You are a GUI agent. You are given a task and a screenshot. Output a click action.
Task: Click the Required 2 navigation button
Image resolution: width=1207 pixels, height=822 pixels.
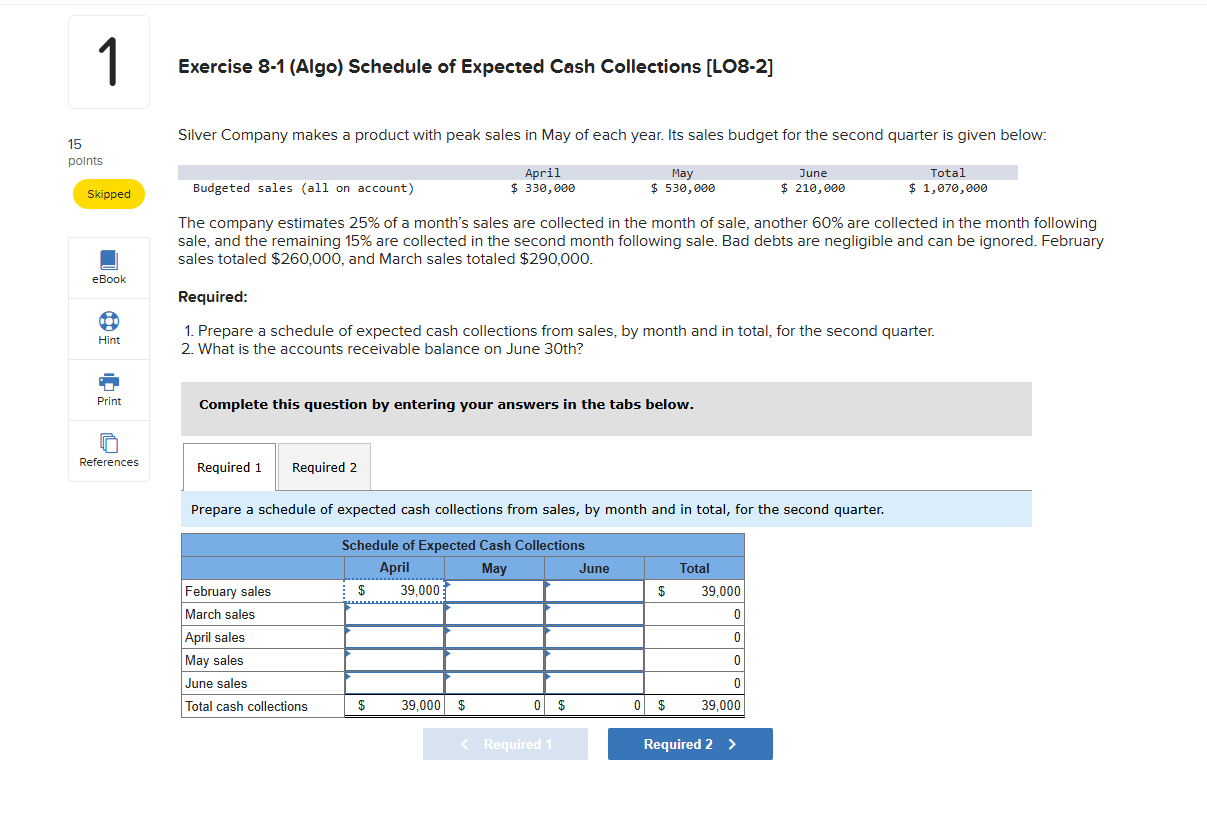click(x=690, y=743)
